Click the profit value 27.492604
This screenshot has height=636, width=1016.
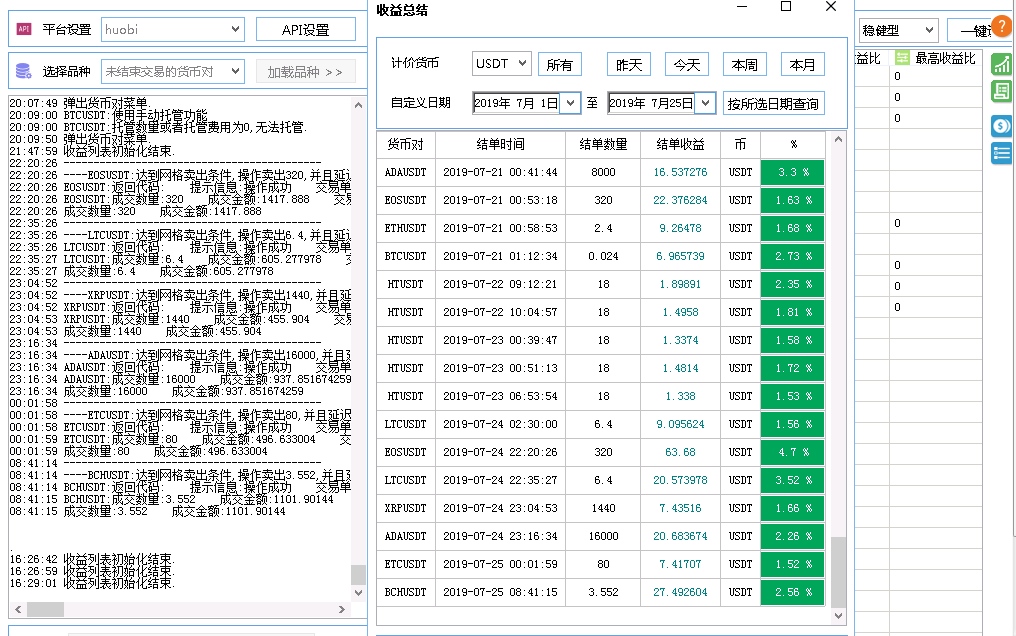point(680,592)
